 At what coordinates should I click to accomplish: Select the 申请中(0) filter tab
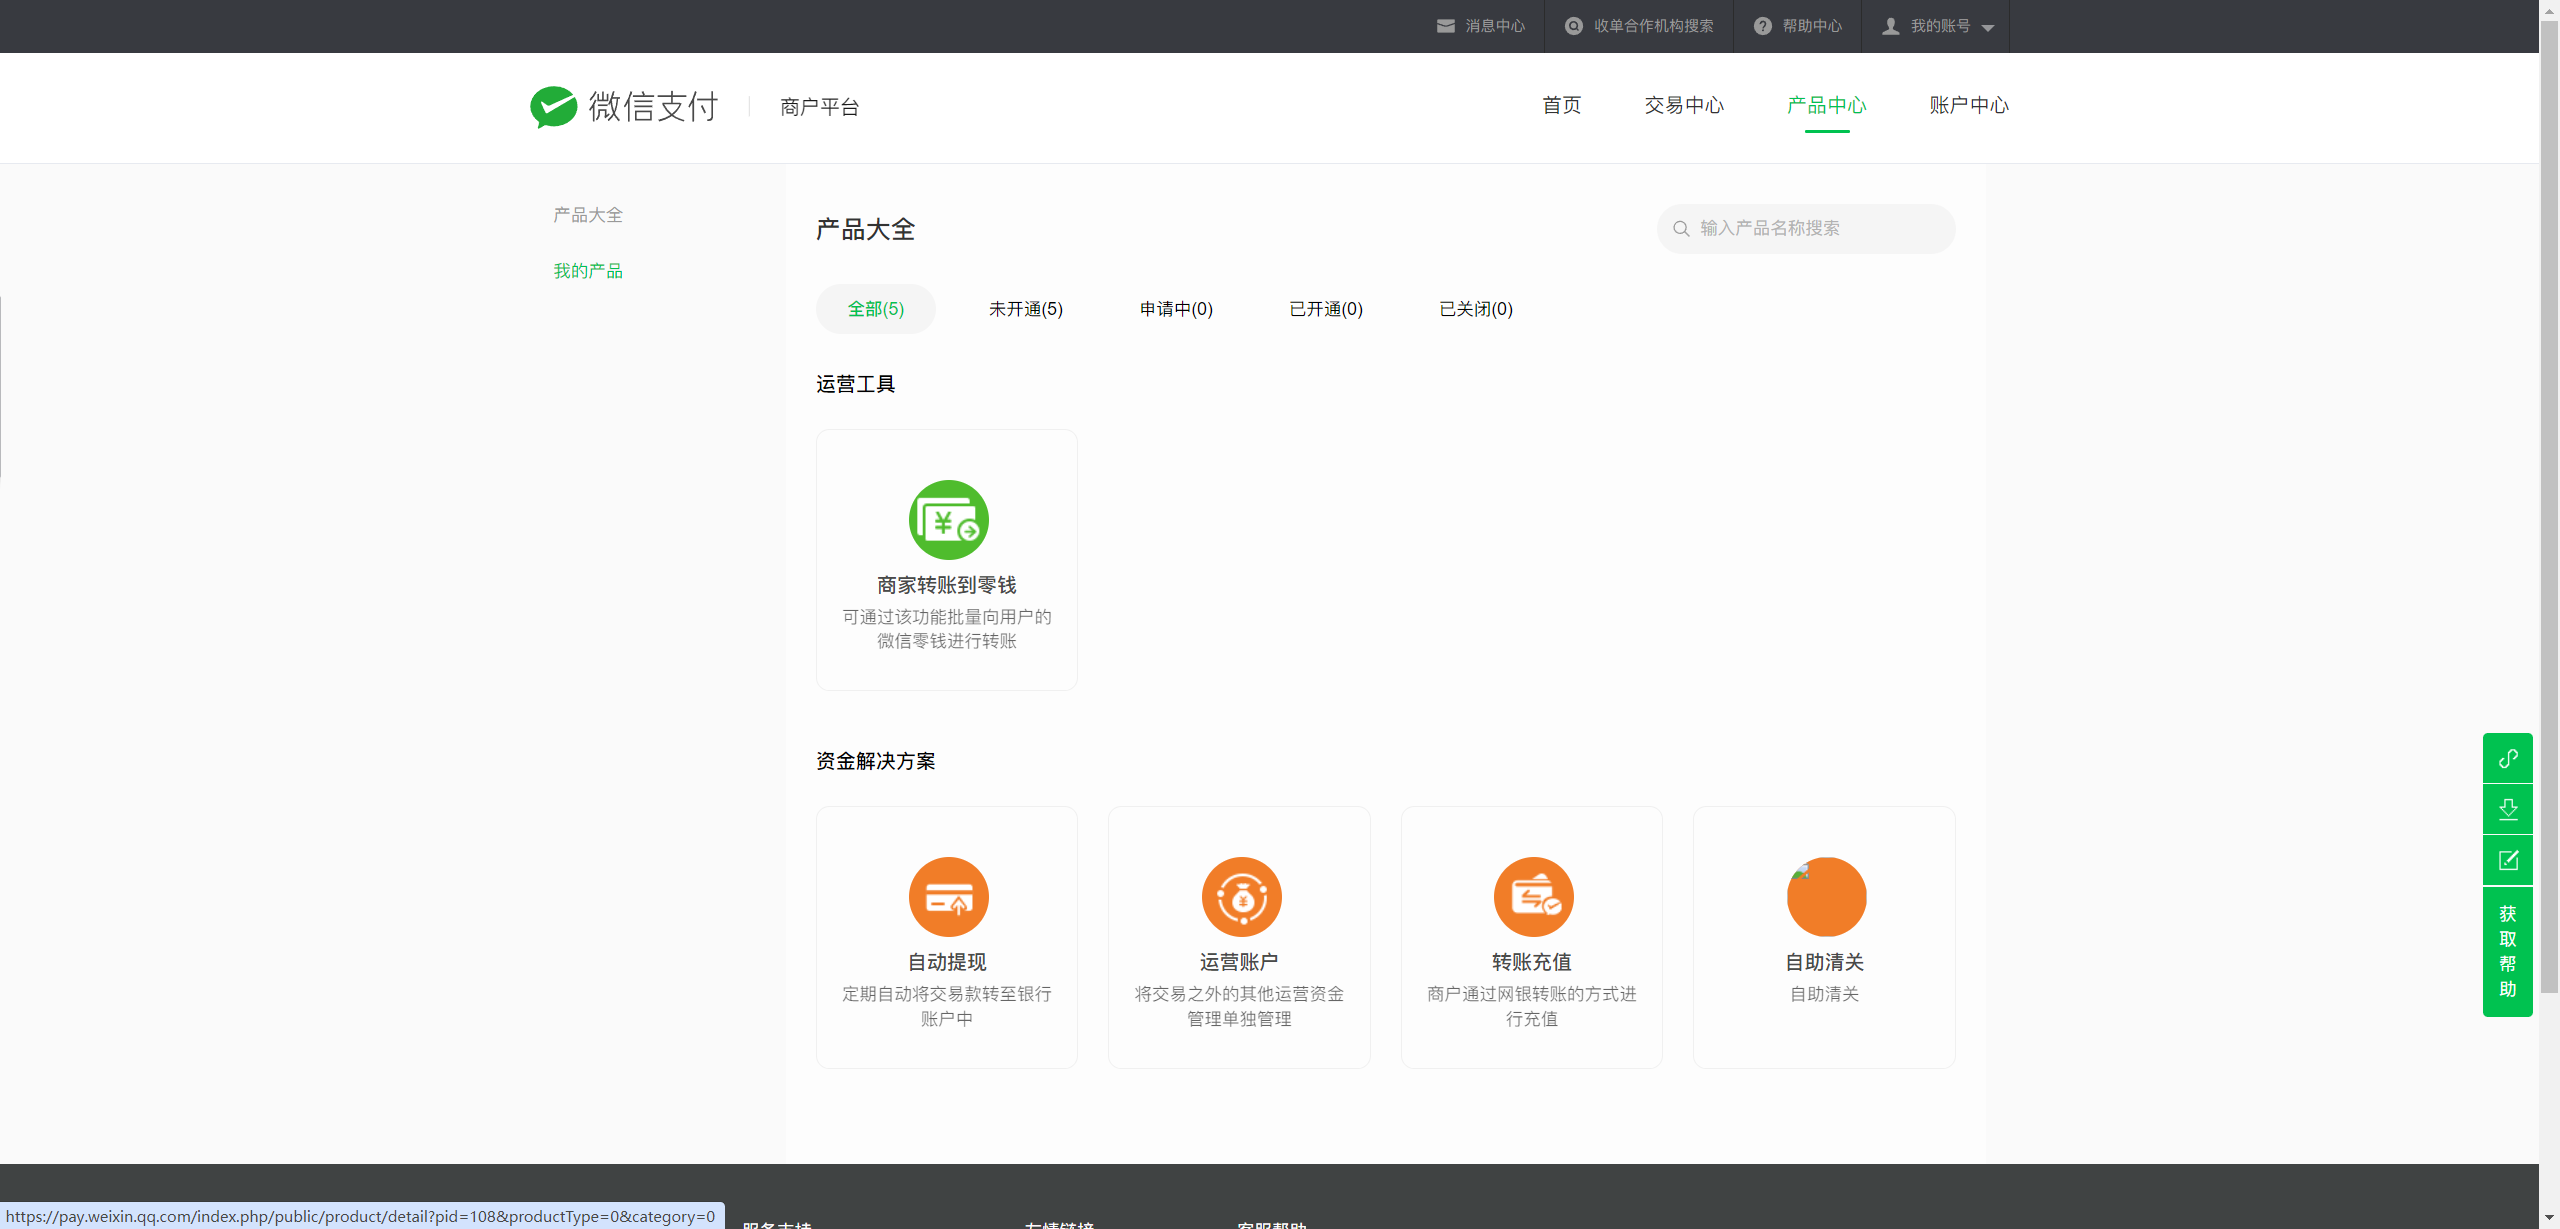tap(1176, 309)
